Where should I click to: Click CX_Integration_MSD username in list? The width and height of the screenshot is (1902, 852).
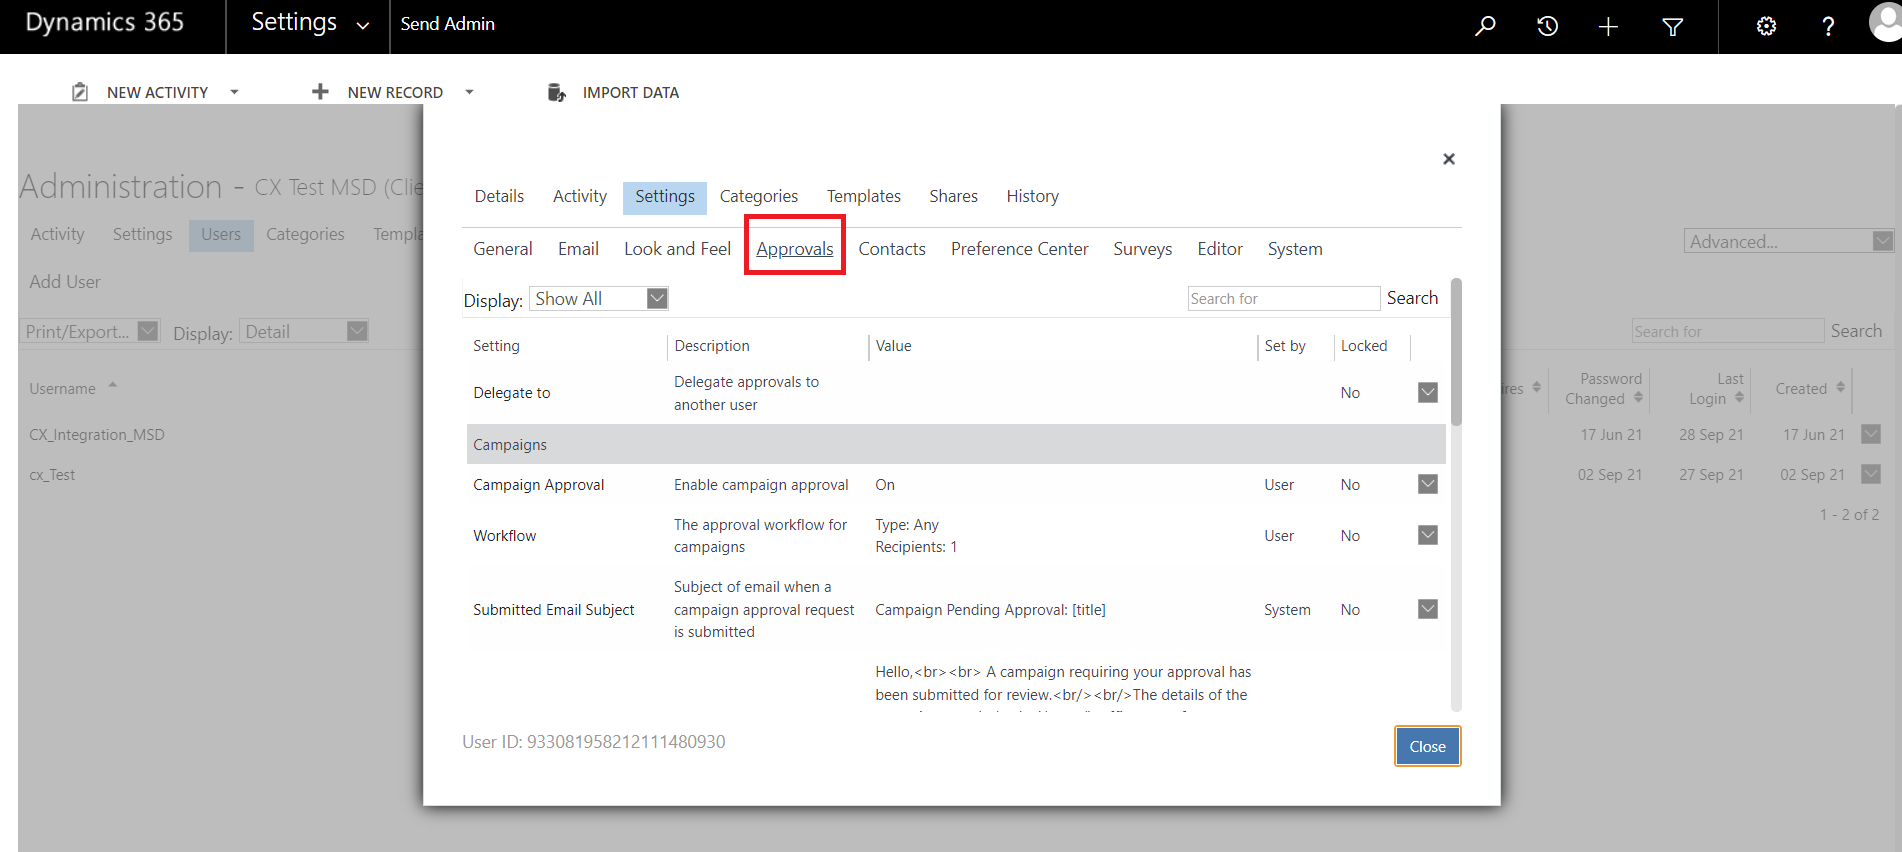(97, 435)
